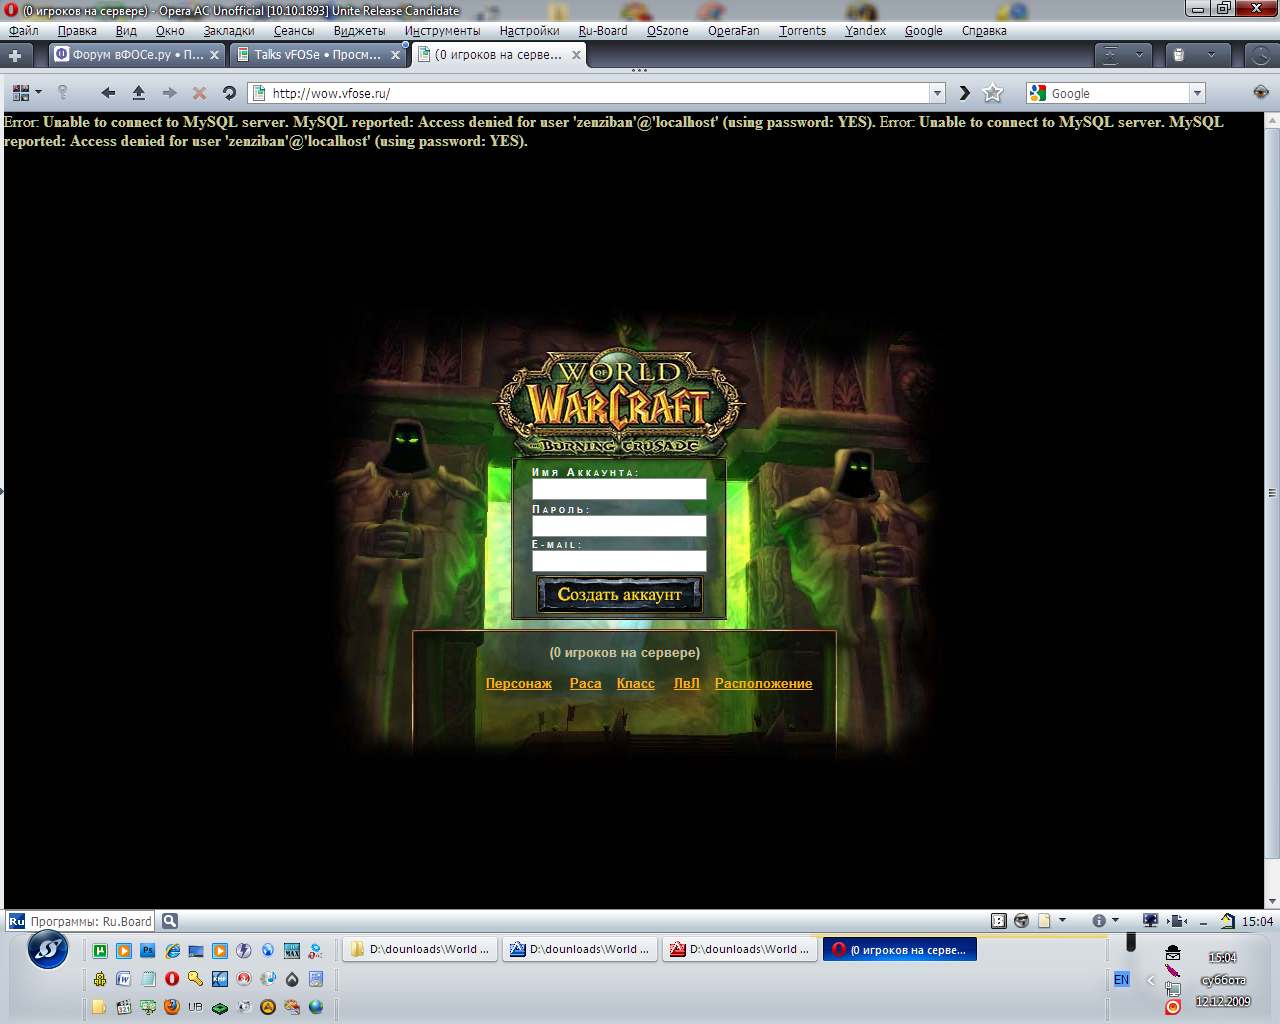1280x1024 pixels.
Task: Click the new tab plus button
Action: point(15,55)
